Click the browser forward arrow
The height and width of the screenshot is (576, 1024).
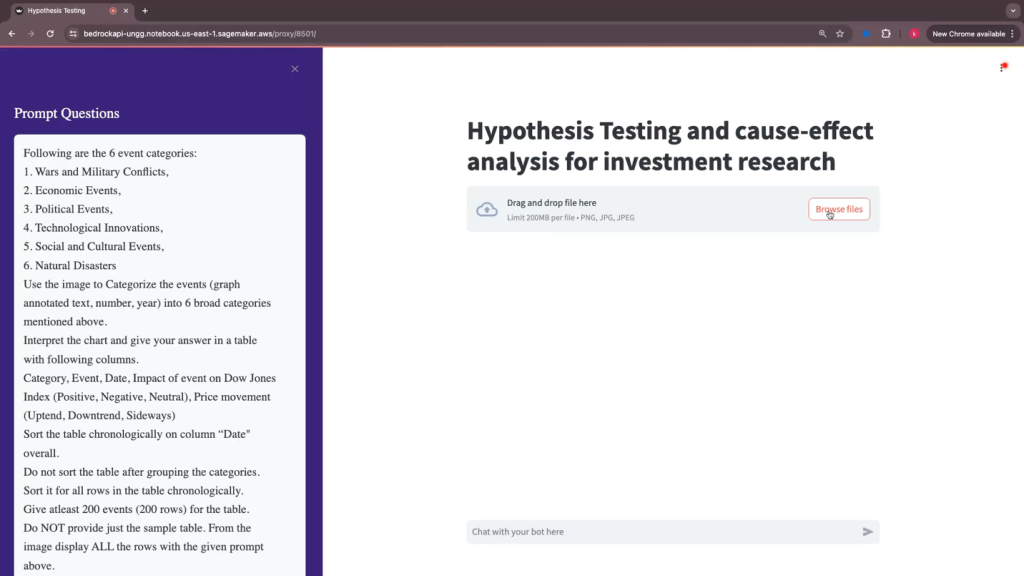coord(31,34)
